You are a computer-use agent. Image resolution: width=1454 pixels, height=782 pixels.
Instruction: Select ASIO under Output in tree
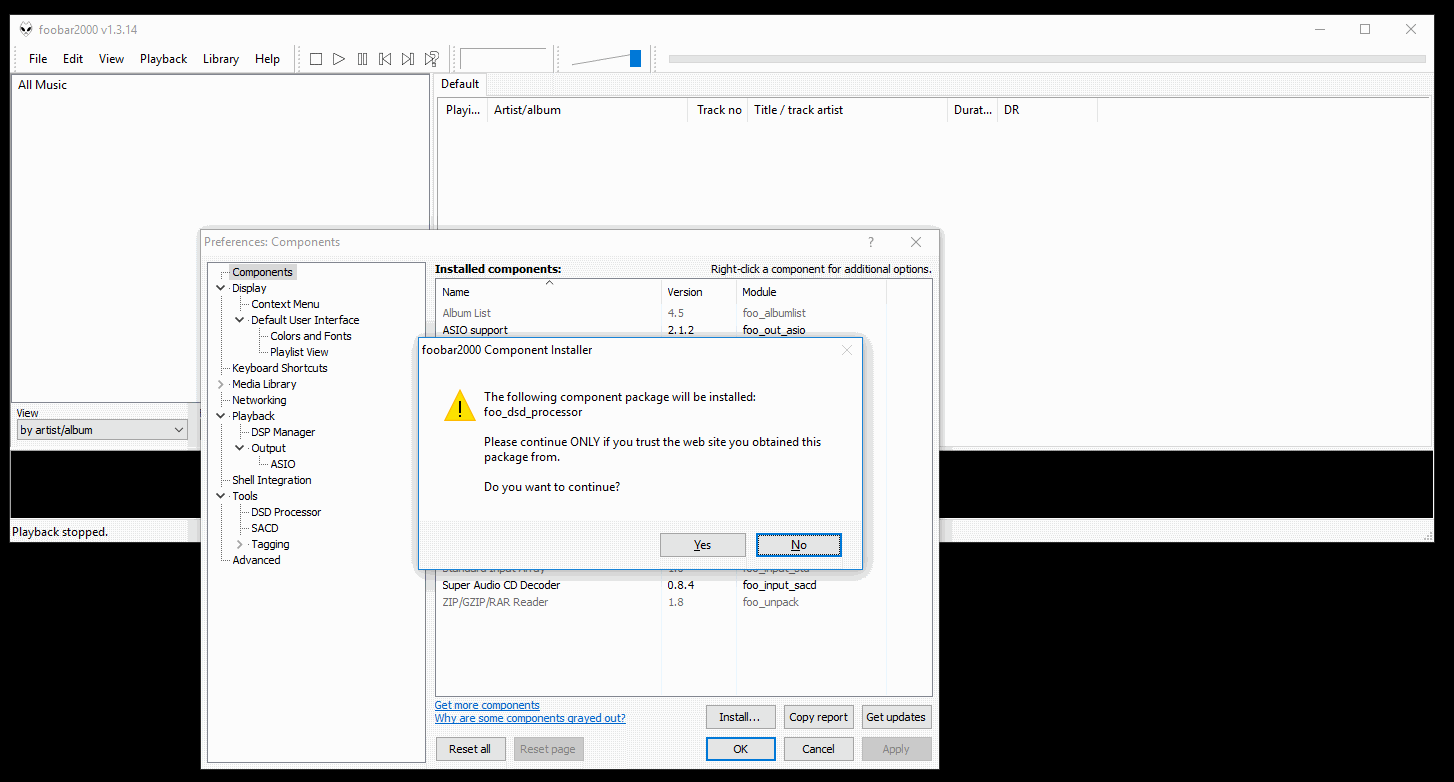click(283, 464)
